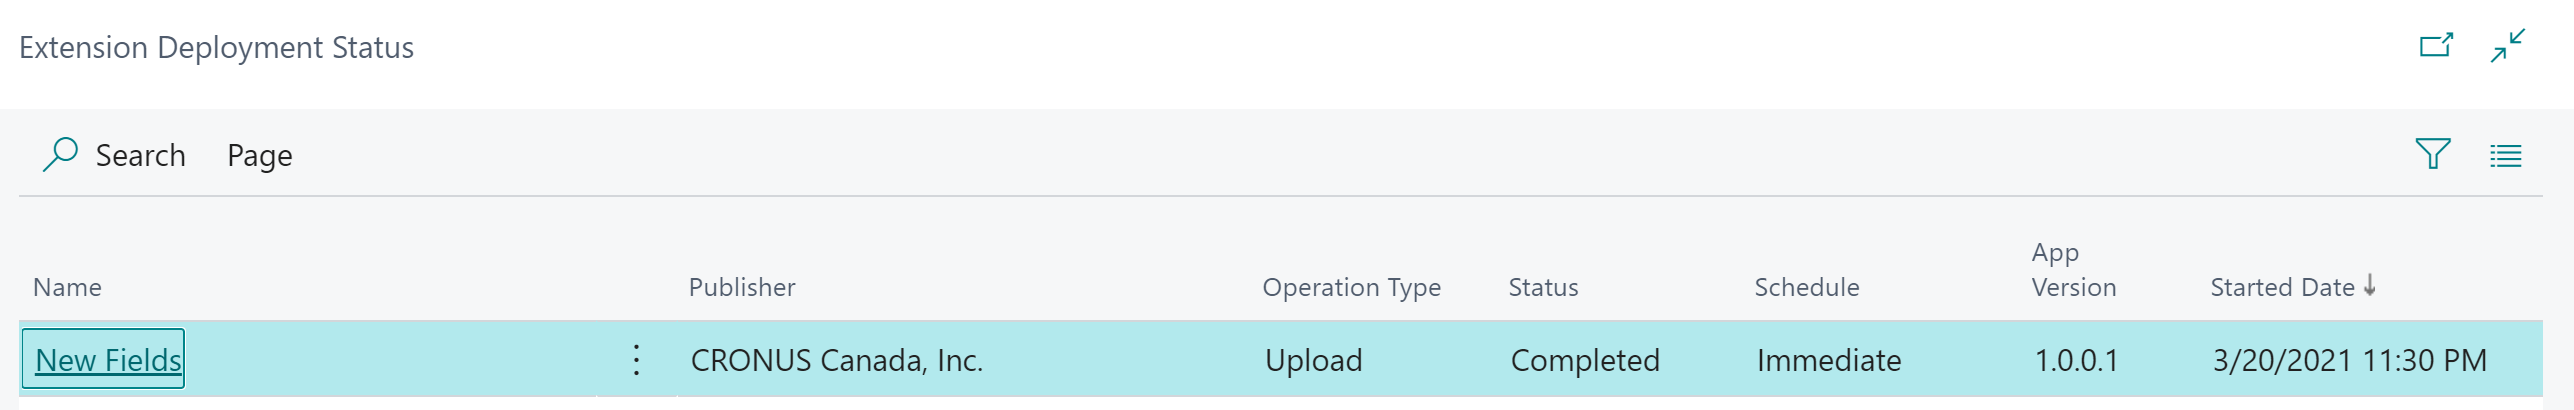
Task: Switch list layout via the lines icon
Action: tap(2505, 156)
